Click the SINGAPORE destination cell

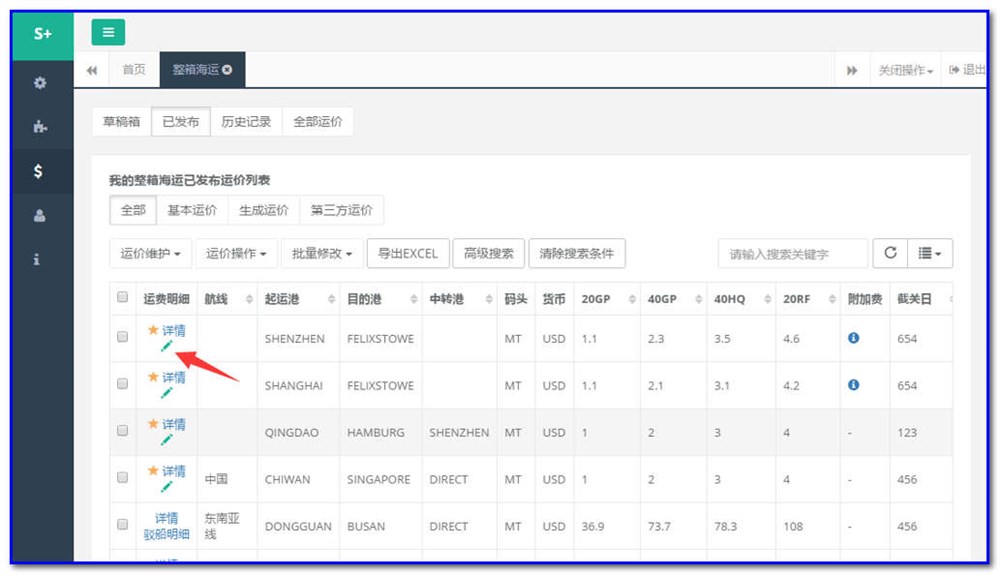[x=379, y=479]
